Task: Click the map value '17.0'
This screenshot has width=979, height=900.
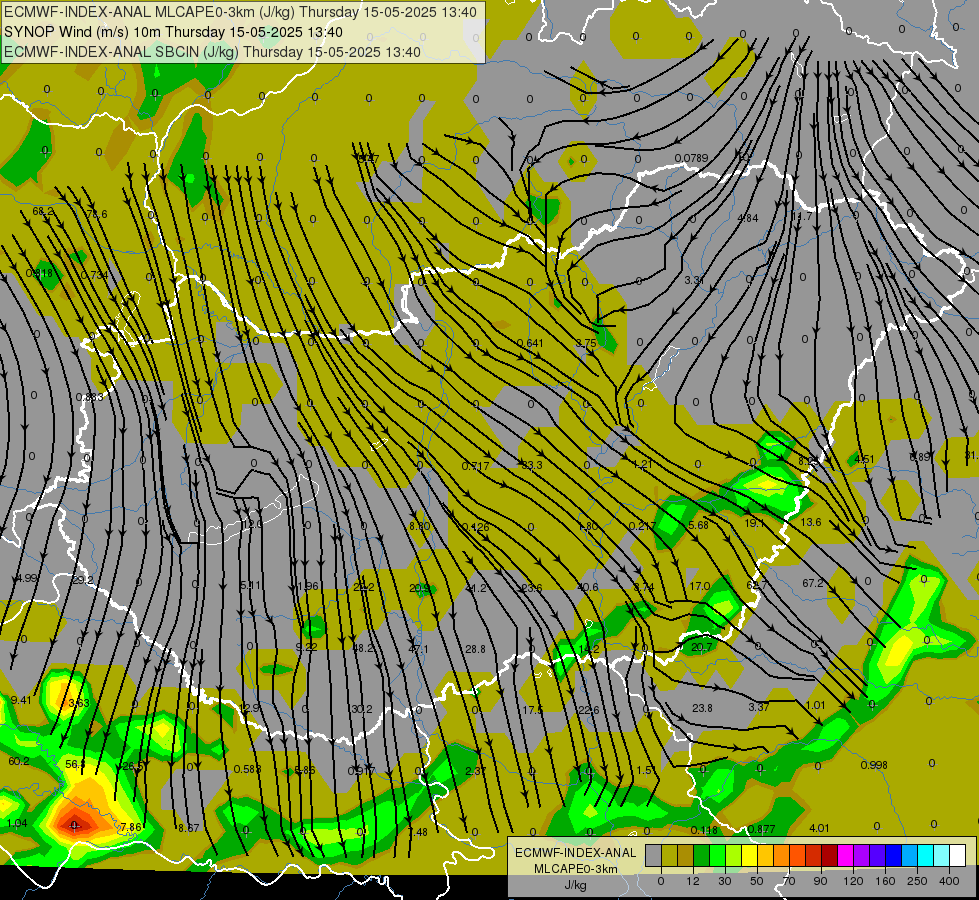Action: click(700, 586)
